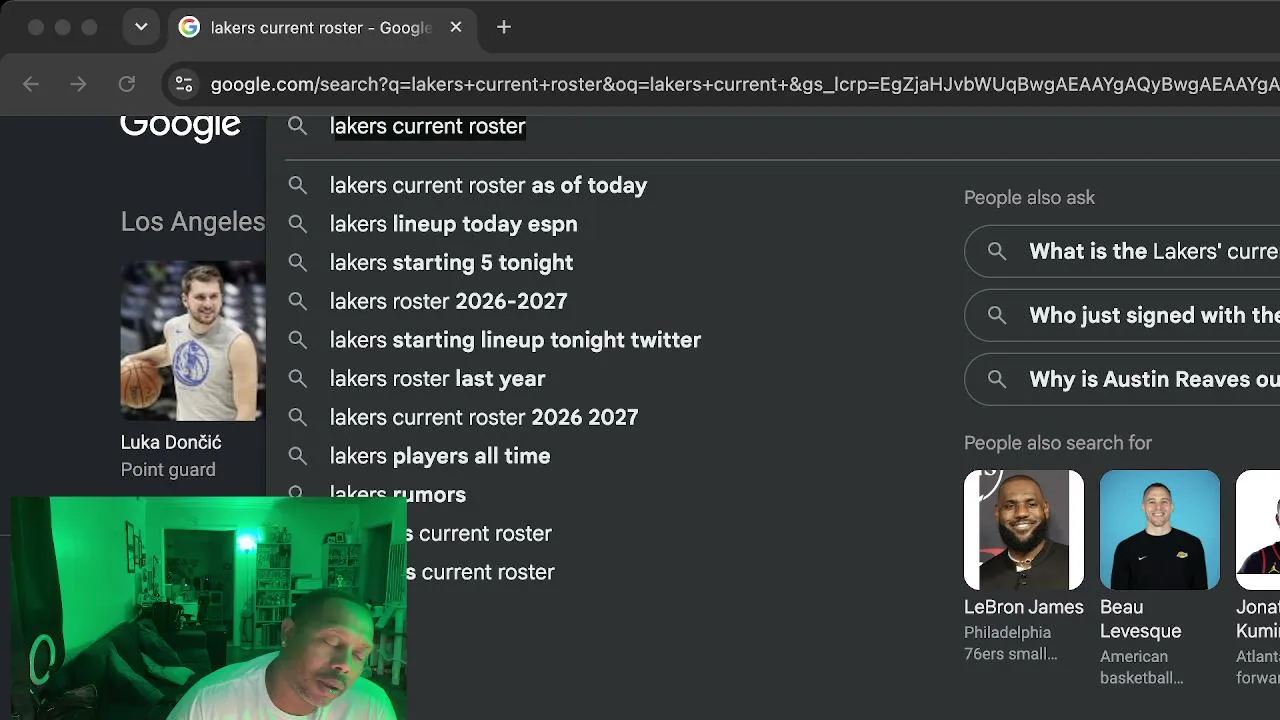The width and height of the screenshot is (1280, 720).
Task: Choose 'lakers current roster 2026 2027' suggestion
Action: point(484,417)
